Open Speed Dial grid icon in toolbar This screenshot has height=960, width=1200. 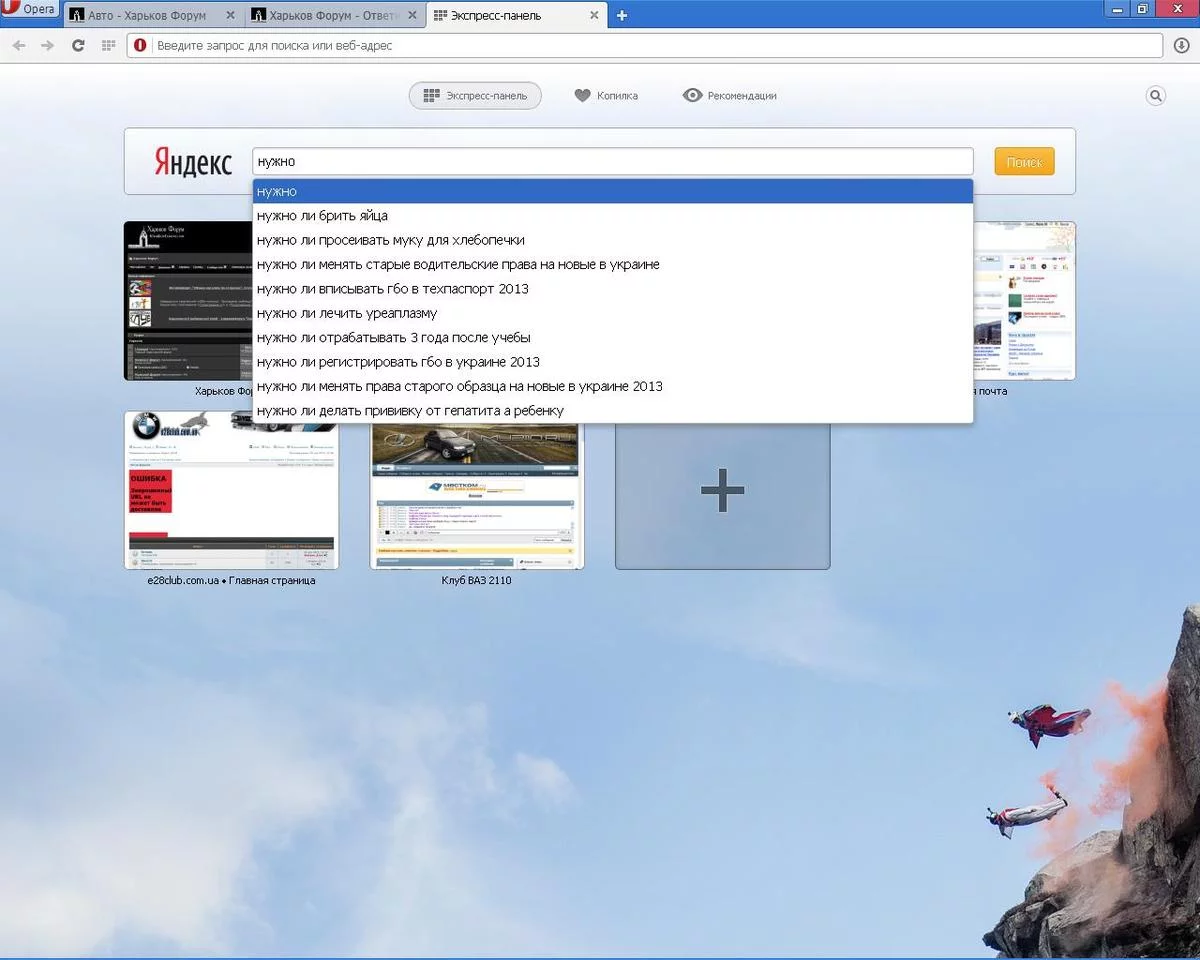108,45
